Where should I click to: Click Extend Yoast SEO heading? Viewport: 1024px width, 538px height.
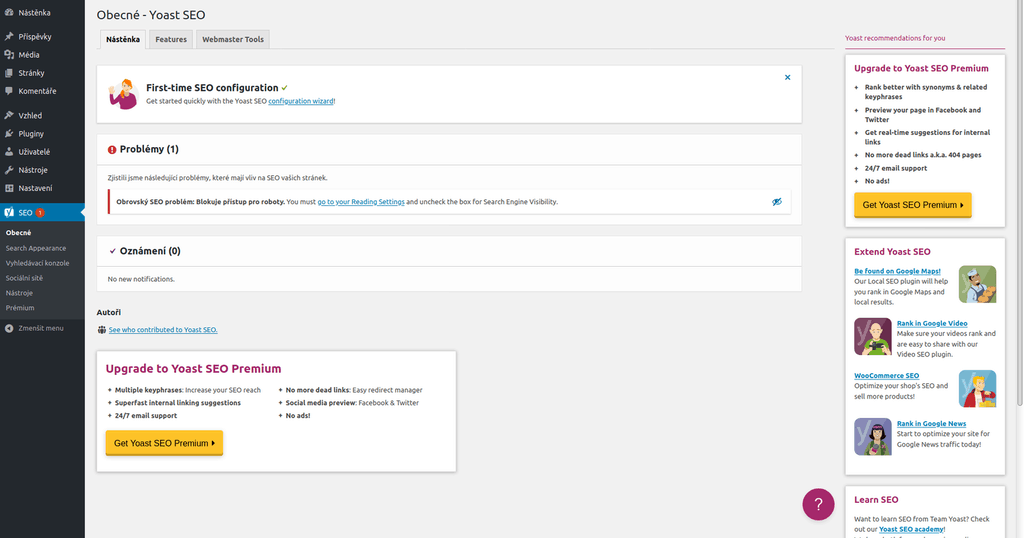892,251
